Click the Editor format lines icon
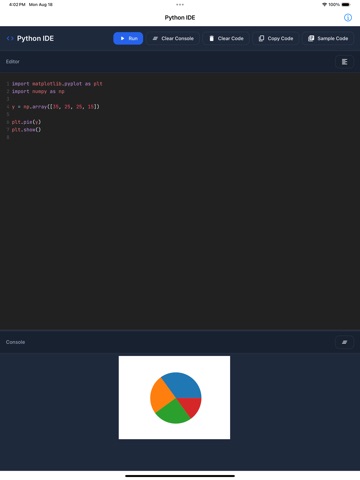This screenshot has width=360, height=480. pos(344,62)
